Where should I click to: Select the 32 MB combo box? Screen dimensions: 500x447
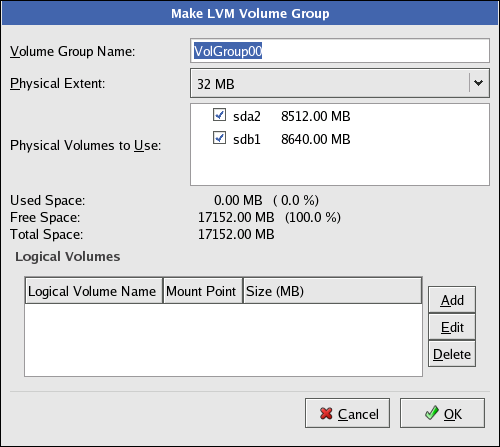[x=340, y=83]
